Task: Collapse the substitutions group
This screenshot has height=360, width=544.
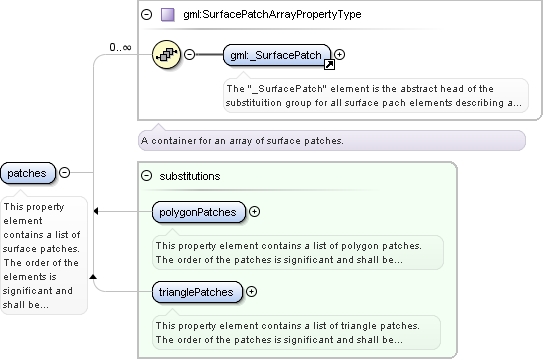Action: pyautogui.click(x=147, y=176)
